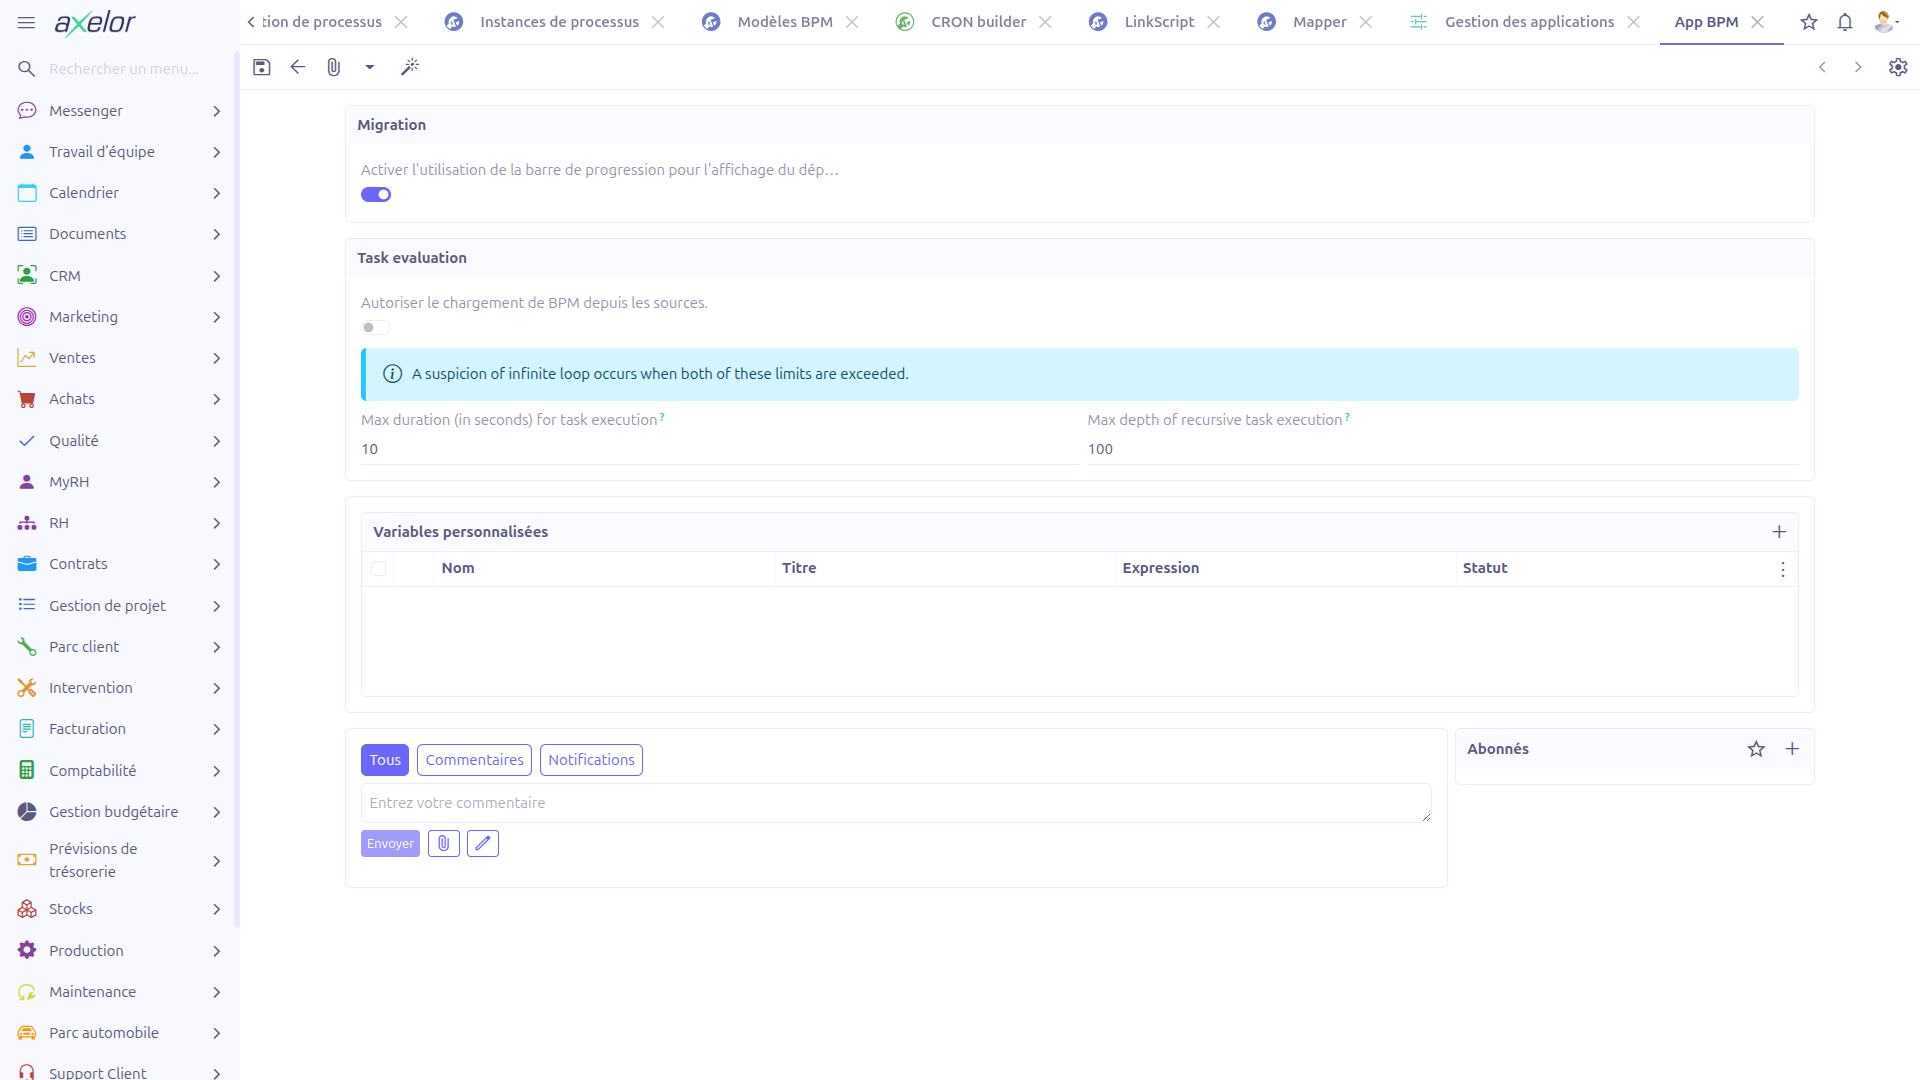
Task: Click the magic wand icon
Action: click(410, 67)
